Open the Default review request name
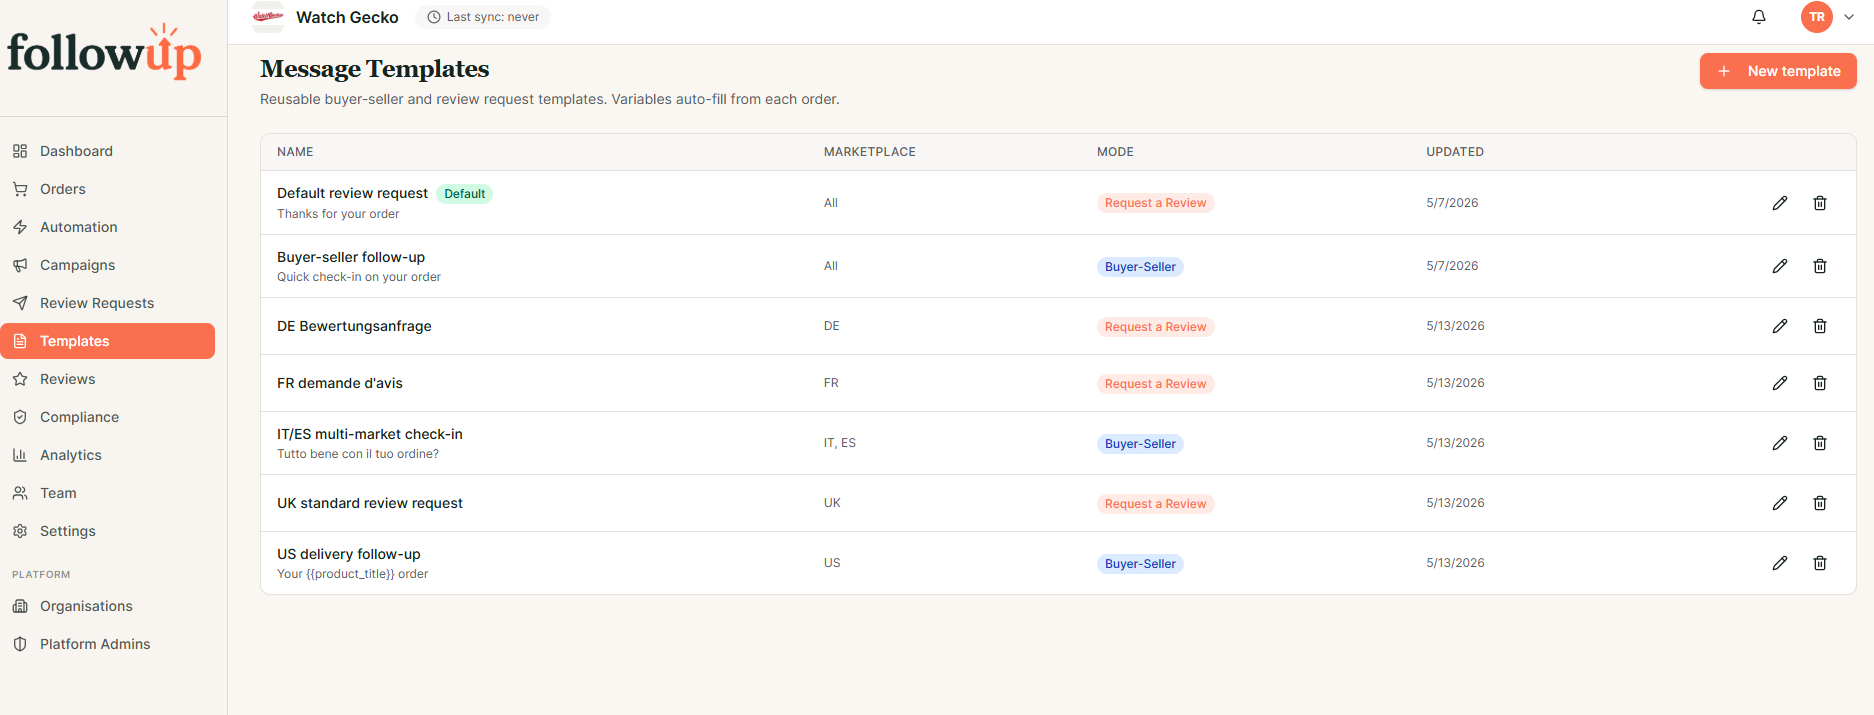The width and height of the screenshot is (1874, 715). coord(352,193)
